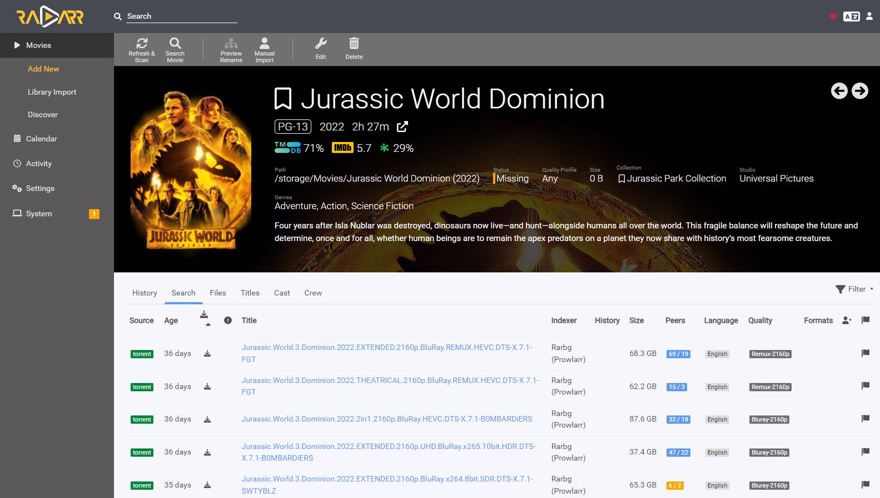The width and height of the screenshot is (880, 498).
Task: Select Library Import in sidebar
Action: pyautogui.click(x=52, y=92)
